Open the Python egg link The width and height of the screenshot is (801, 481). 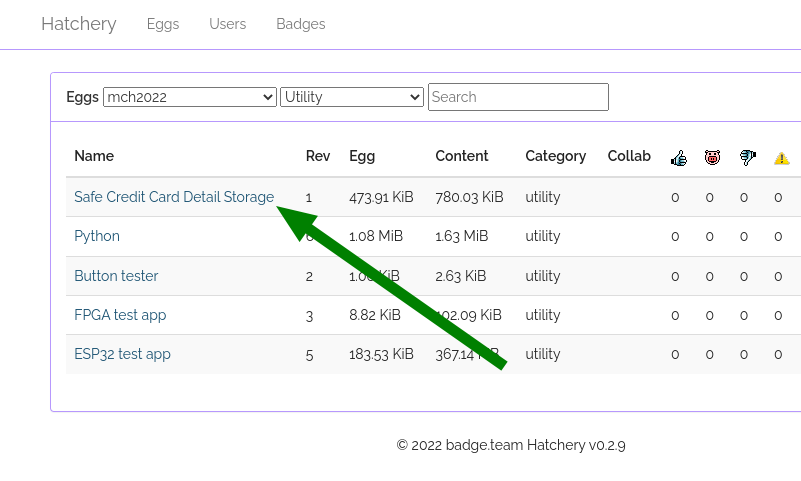(x=97, y=236)
